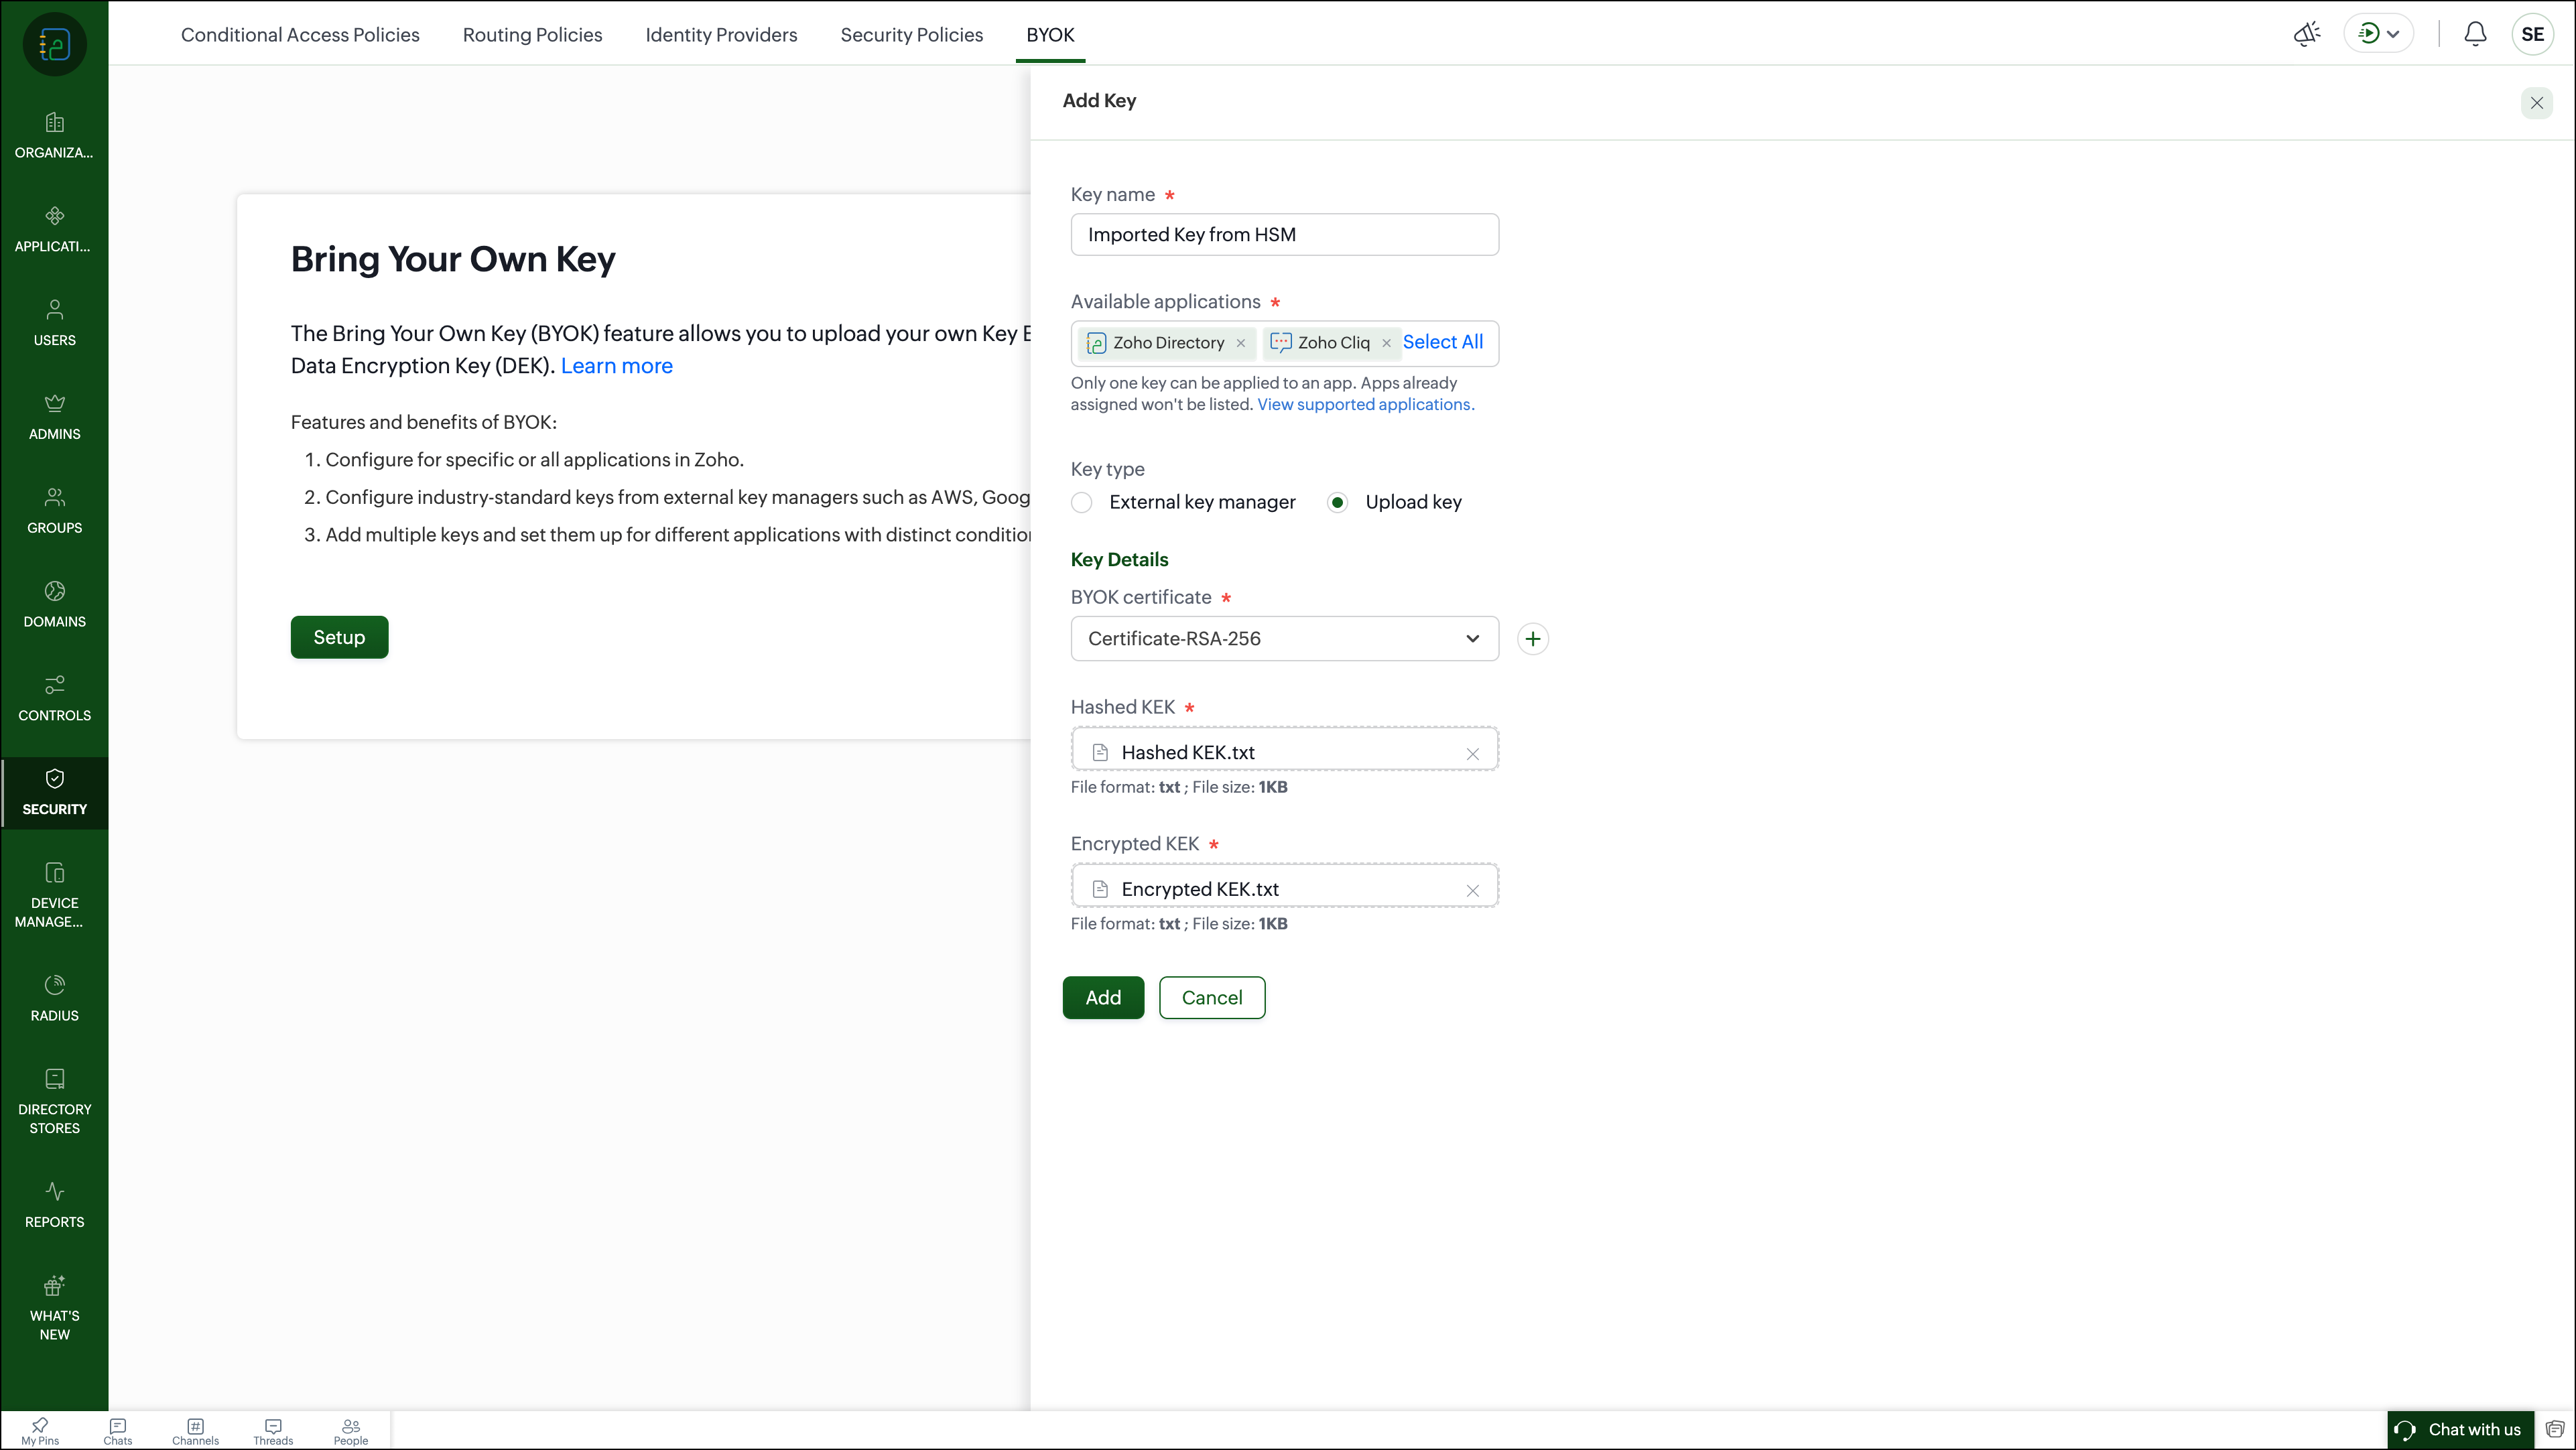Select the Upload key radio button
Viewport: 2576px width, 1450px height.
point(1337,503)
